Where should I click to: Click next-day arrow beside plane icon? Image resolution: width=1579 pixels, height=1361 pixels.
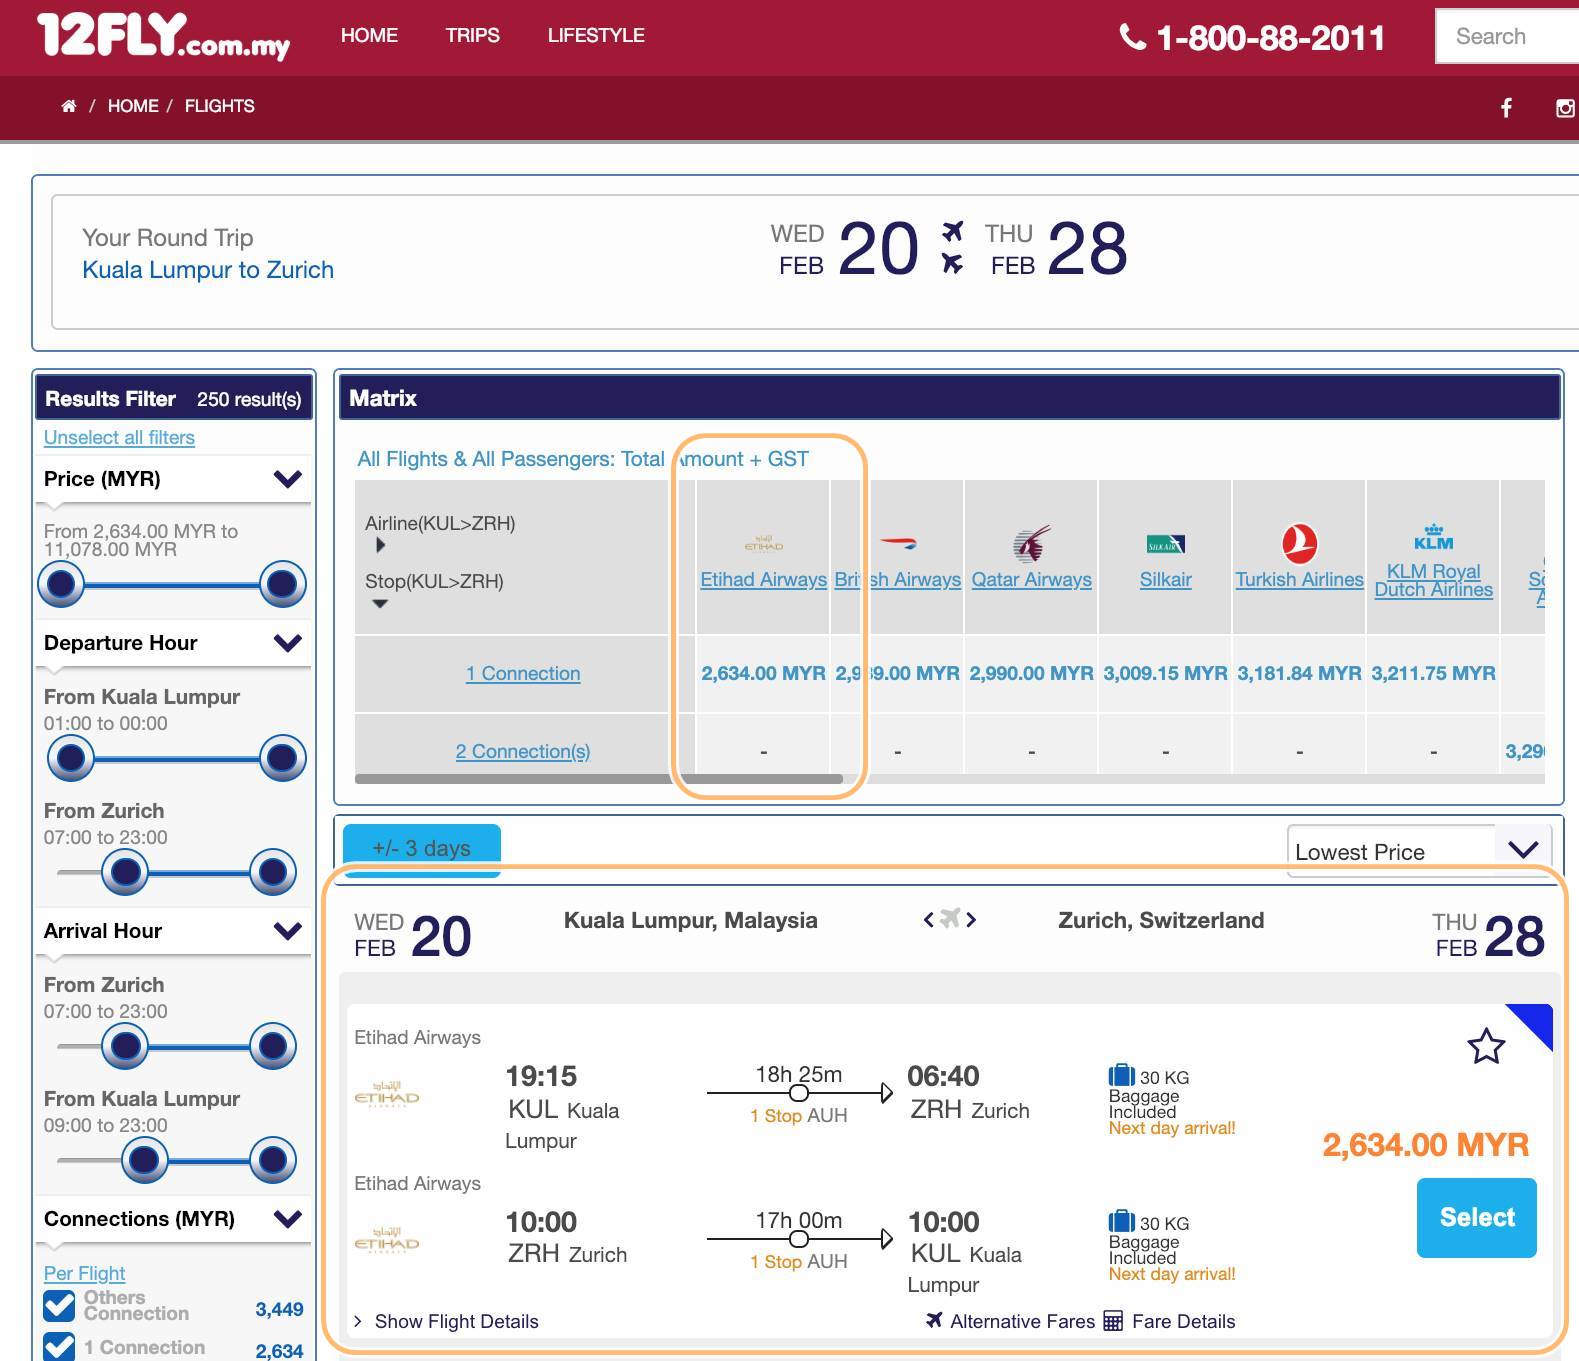[x=971, y=919]
